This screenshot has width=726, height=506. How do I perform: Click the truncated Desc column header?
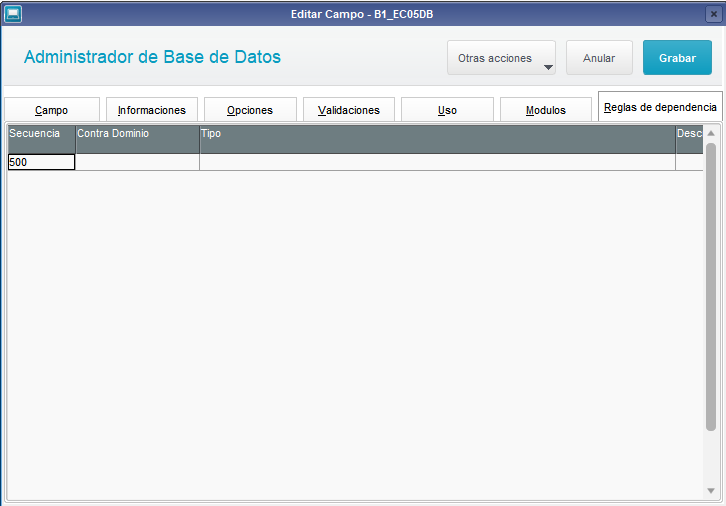pyautogui.click(x=689, y=139)
